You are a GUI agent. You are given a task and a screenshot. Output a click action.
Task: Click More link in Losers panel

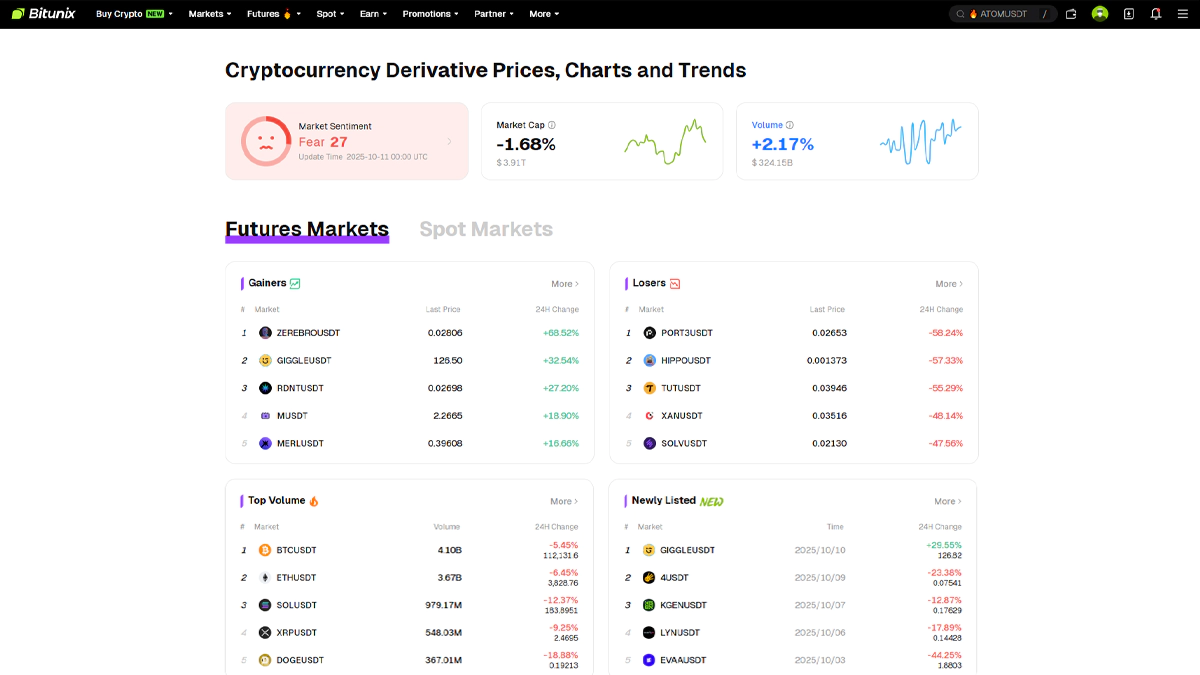click(x=948, y=284)
